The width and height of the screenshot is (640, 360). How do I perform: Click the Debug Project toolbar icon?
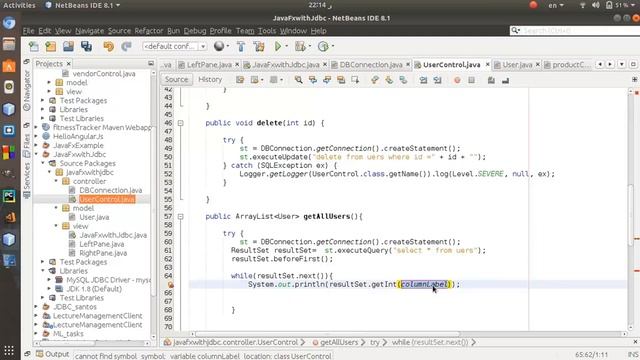[300, 46]
